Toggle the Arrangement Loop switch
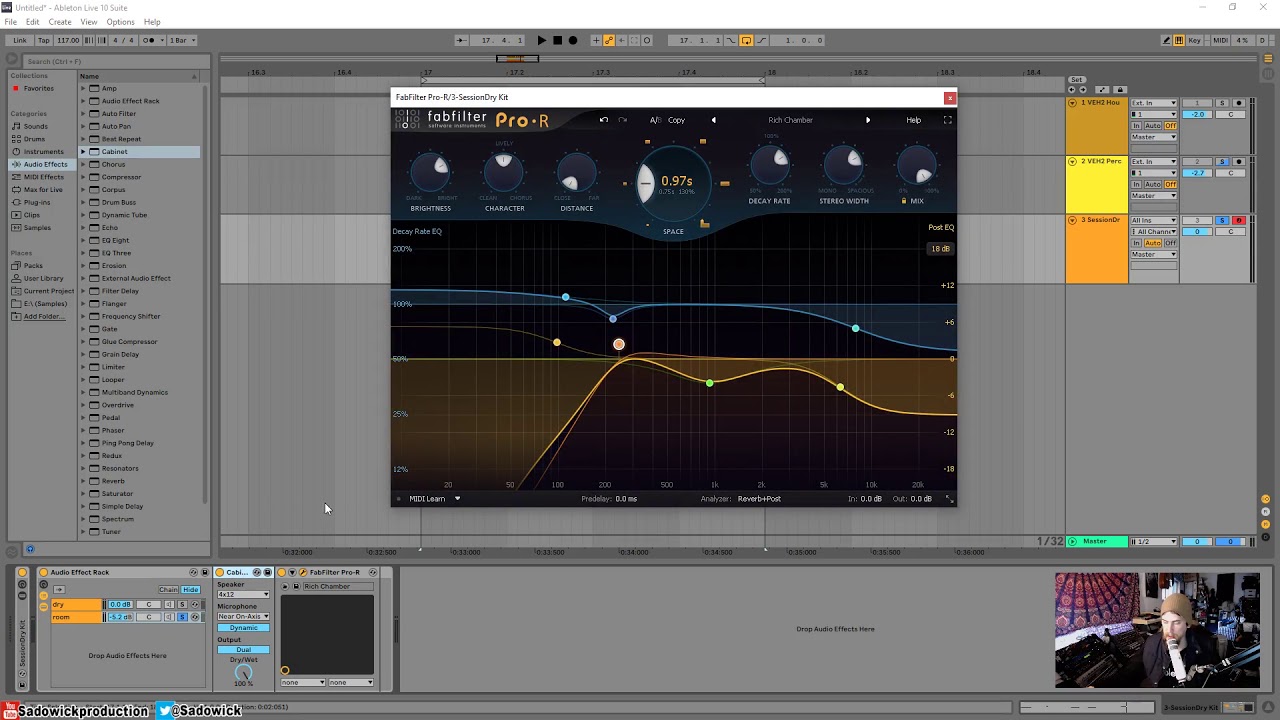 (x=746, y=40)
